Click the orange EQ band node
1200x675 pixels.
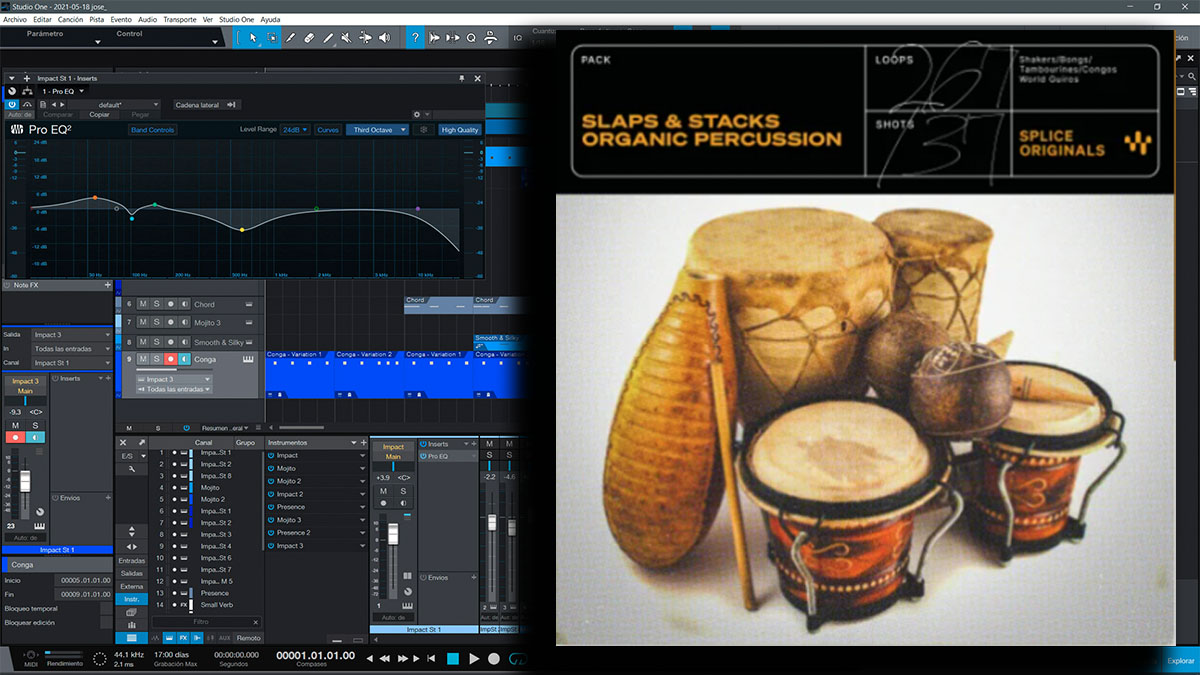[x=95, y=198]
